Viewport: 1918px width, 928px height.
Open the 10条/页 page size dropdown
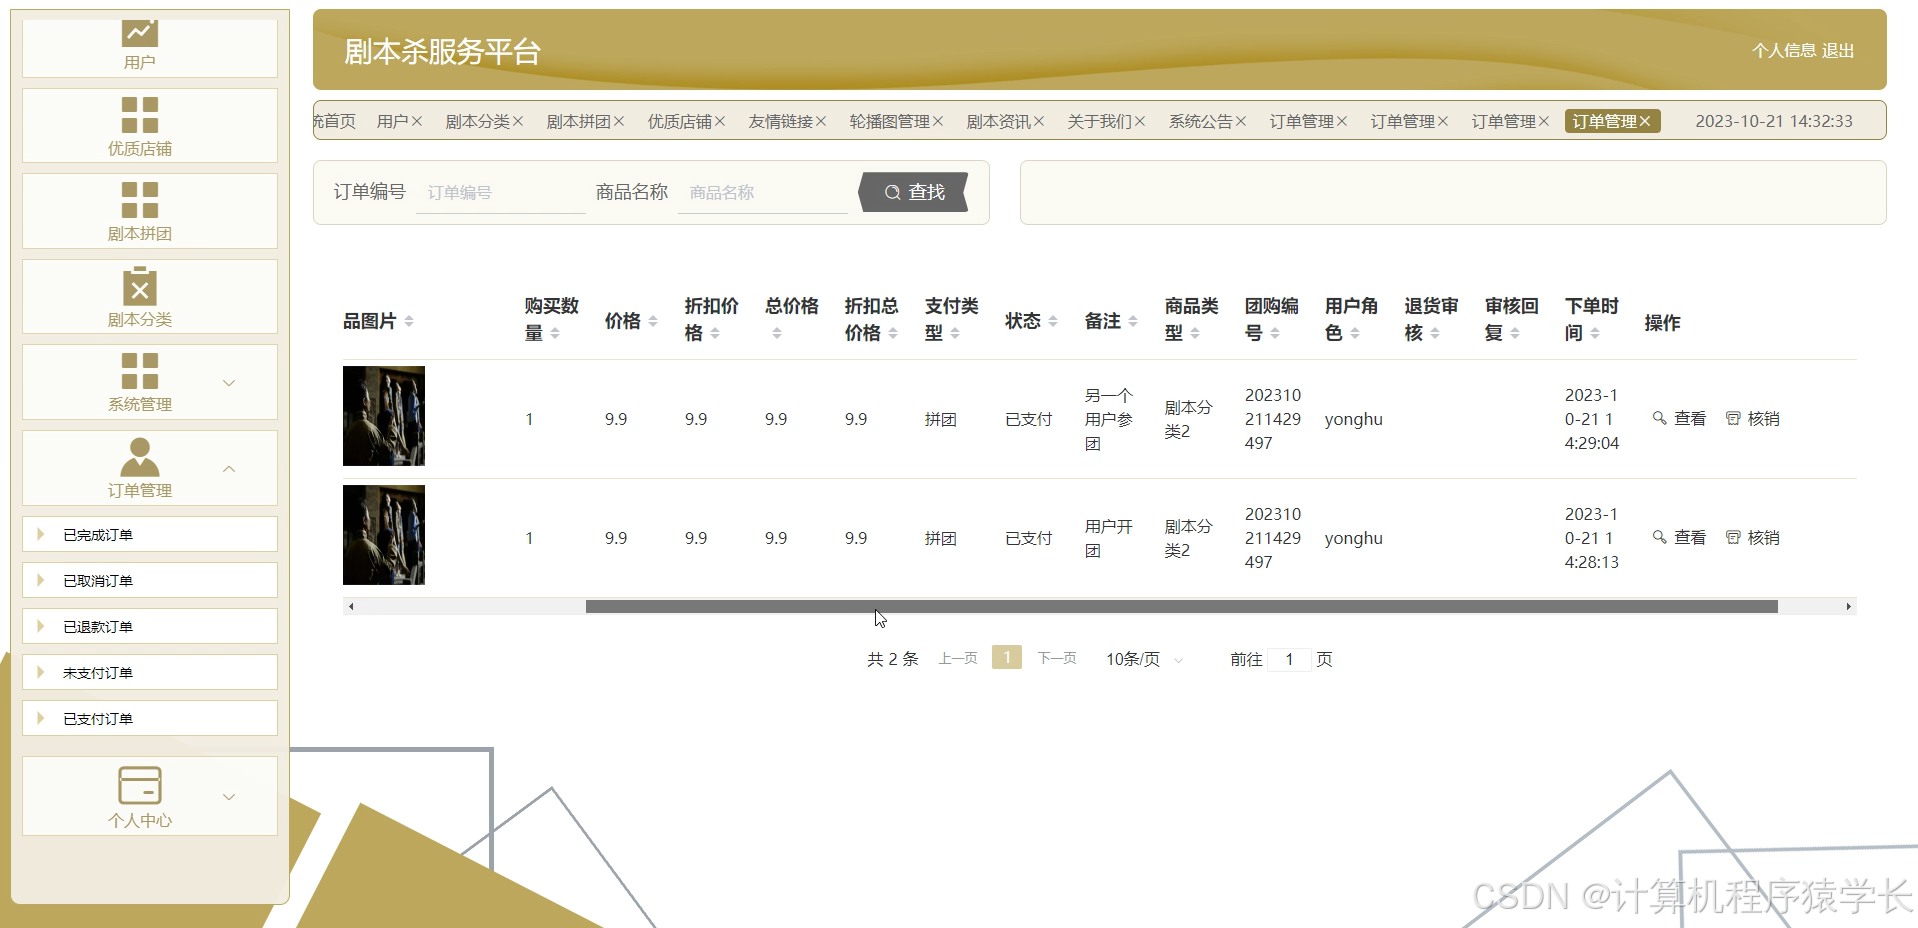pyautogui.click(x=1144, y=659)
